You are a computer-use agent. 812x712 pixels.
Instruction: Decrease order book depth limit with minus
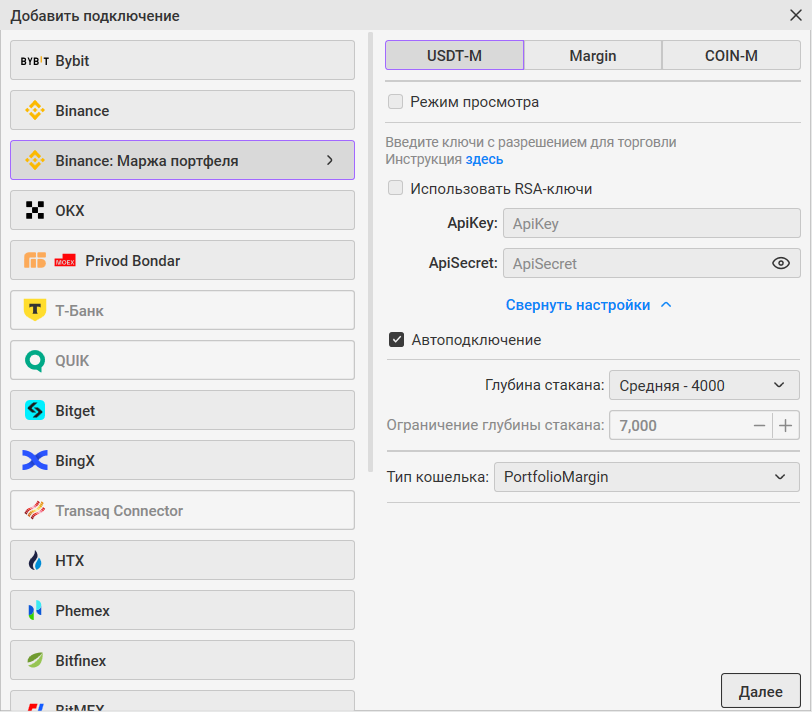click(759, 426)
